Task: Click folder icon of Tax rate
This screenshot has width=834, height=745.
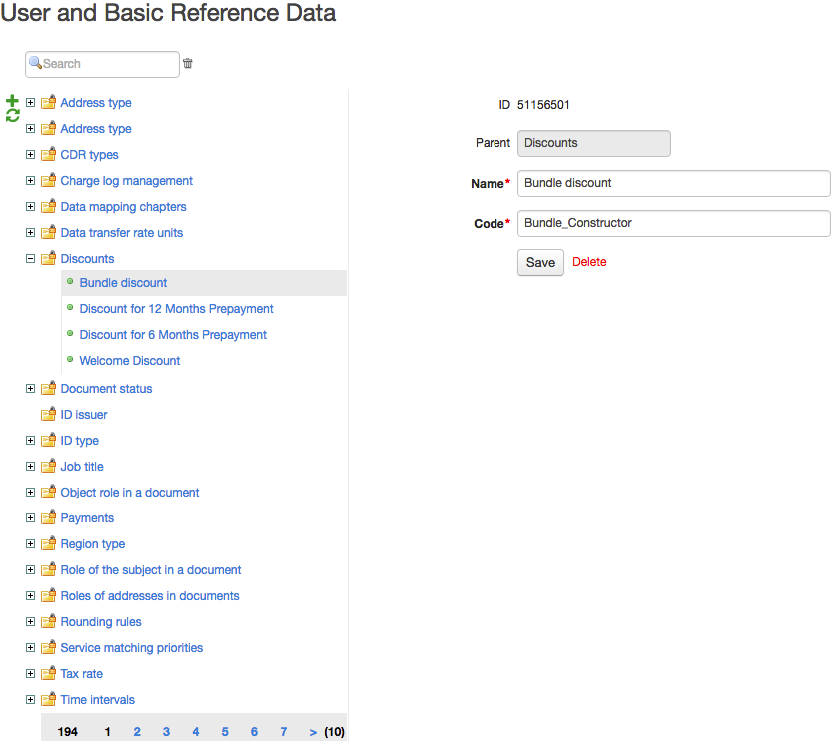Action: pos(48,674)
